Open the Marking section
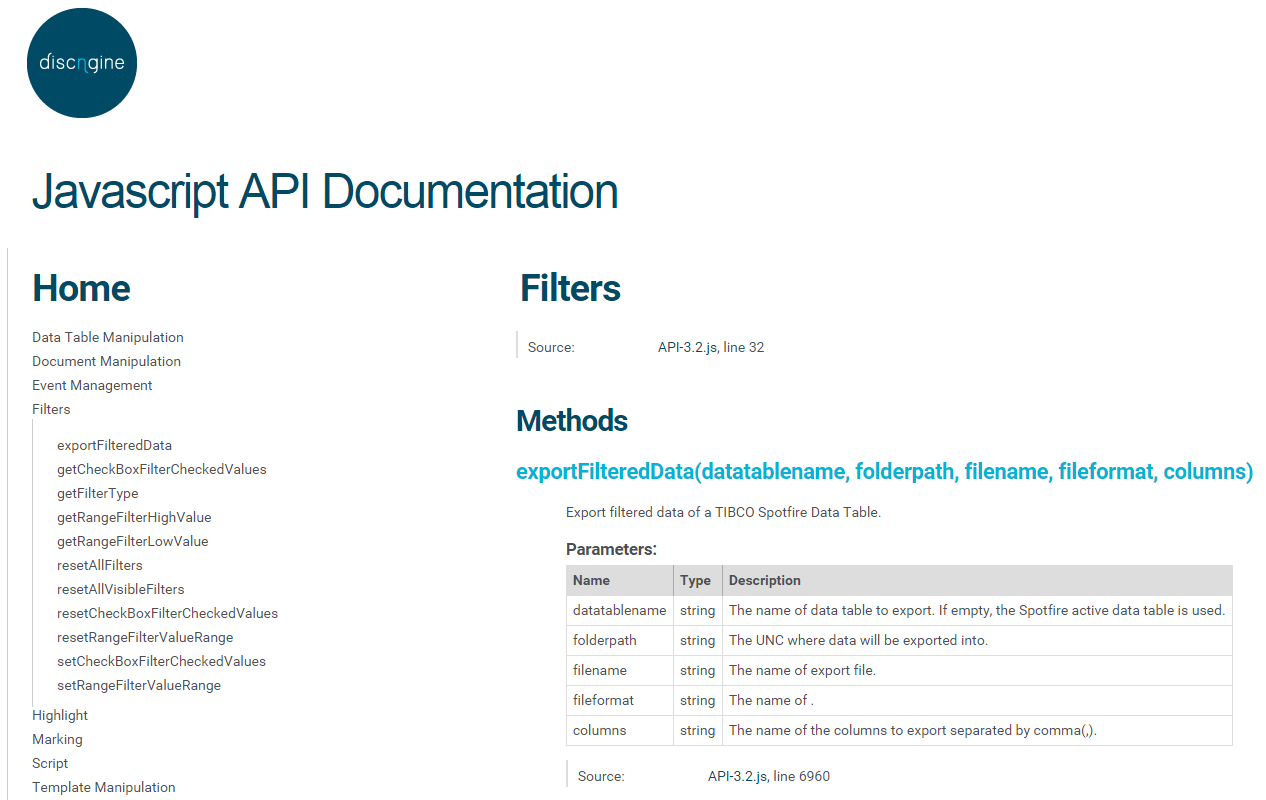 [57, 739]
